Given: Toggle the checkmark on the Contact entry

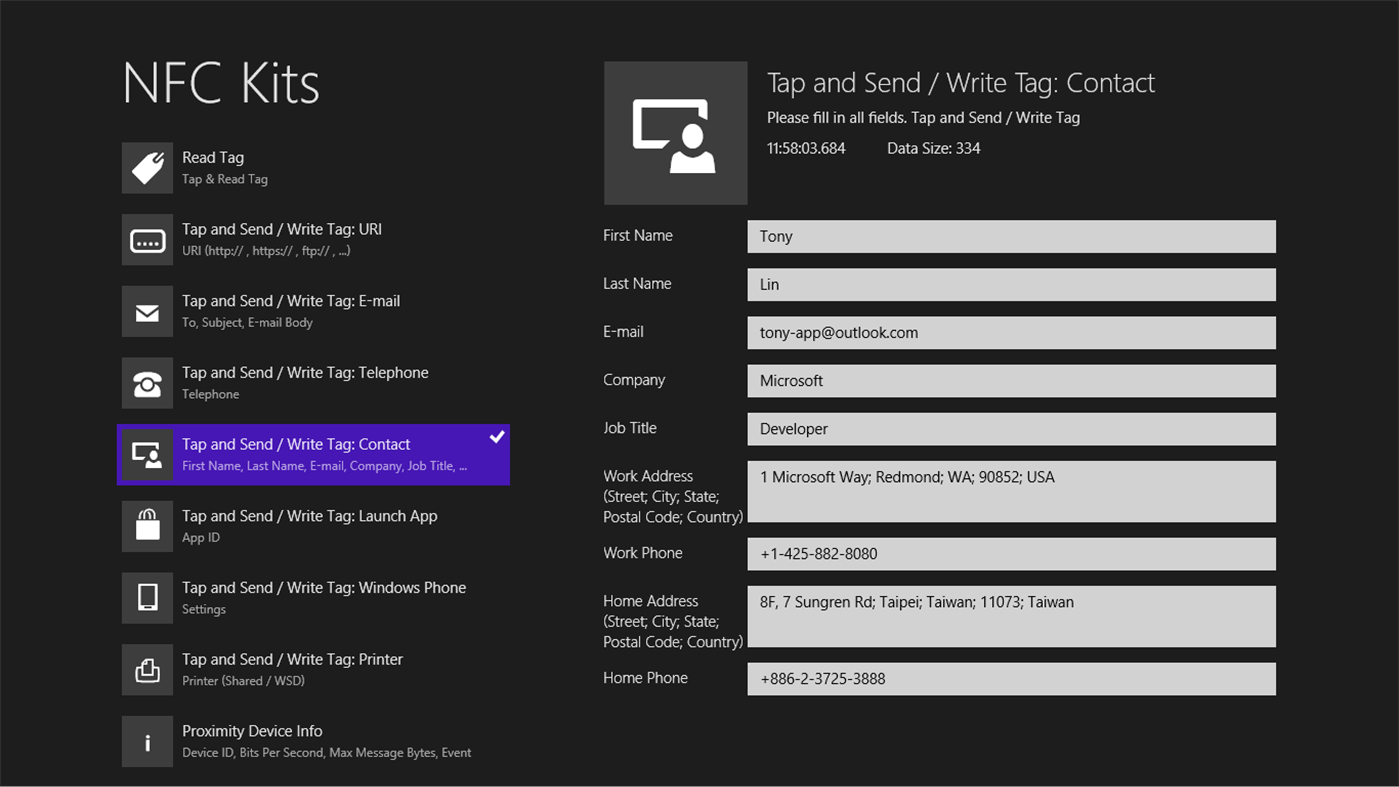Looking at the screenshot, I should 497,436.
